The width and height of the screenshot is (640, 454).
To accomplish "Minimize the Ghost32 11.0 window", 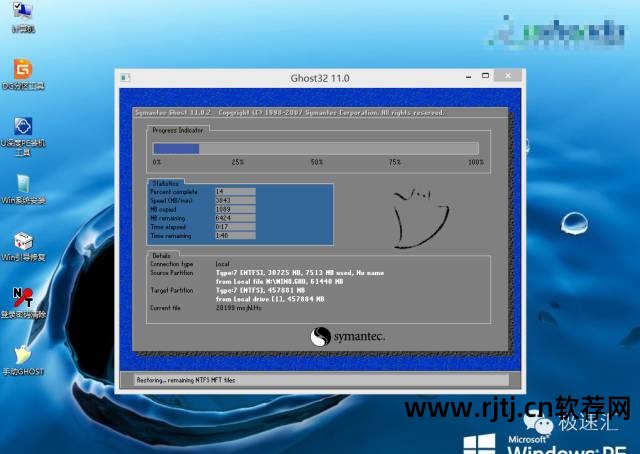I will coord(469,76).
